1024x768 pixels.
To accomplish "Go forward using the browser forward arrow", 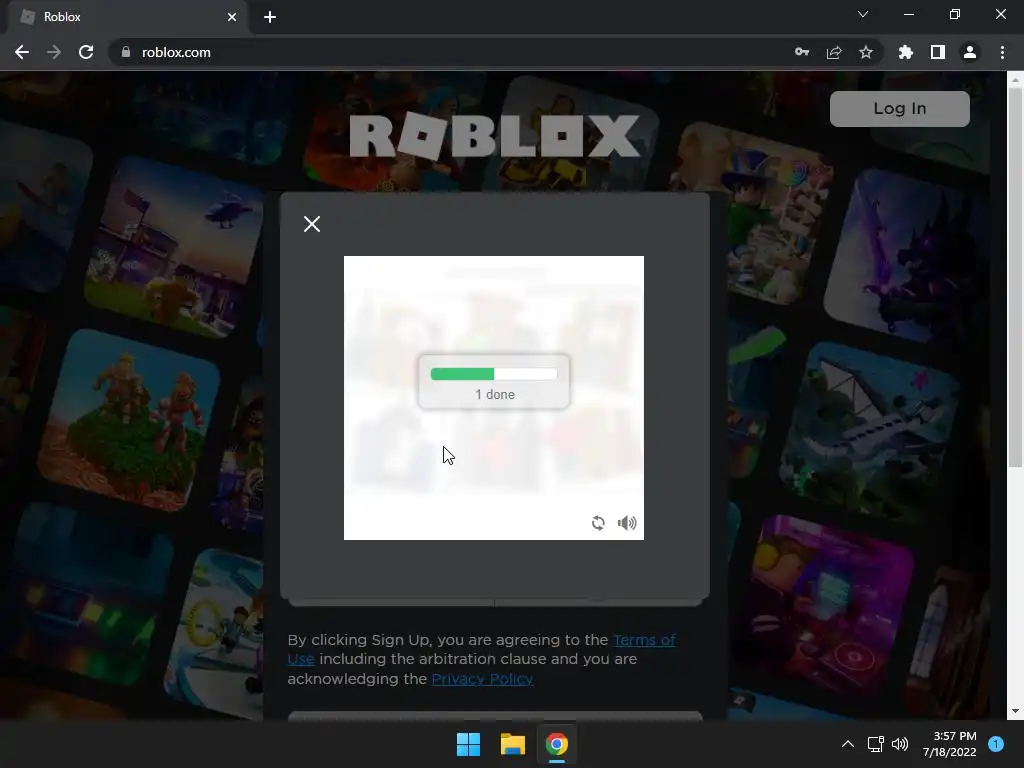I will tap(54, 52).
